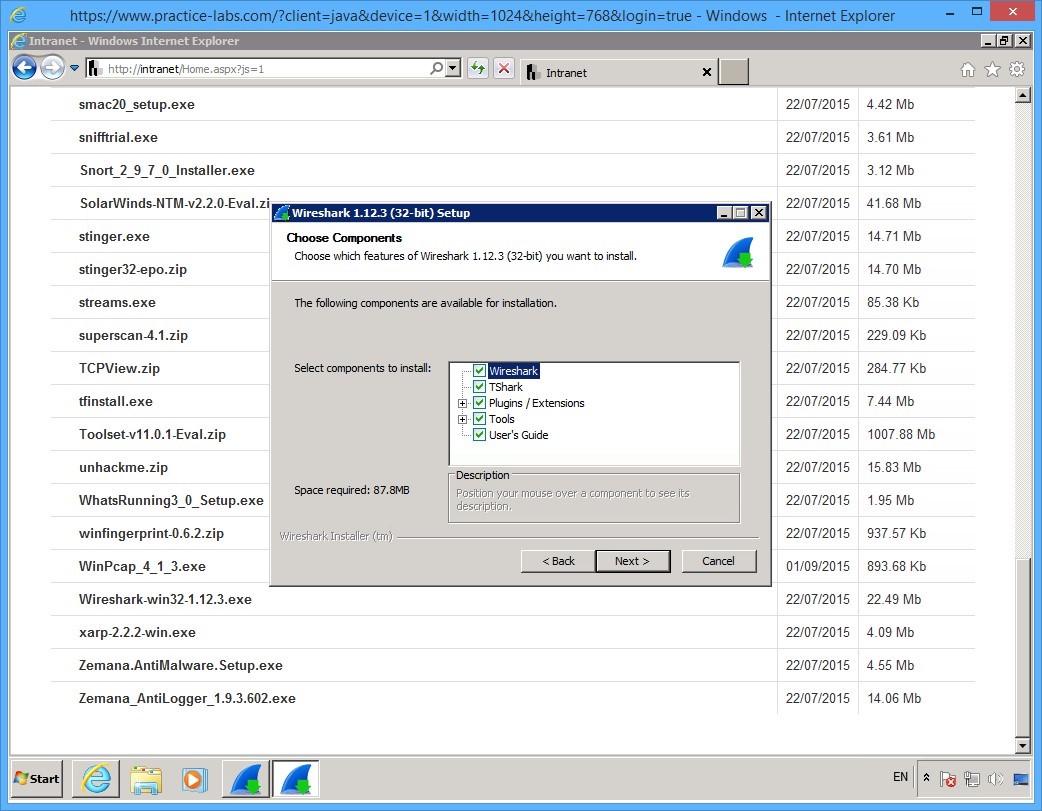
Task: Uncheck the User's Guide component
Action: coord(479,435)
